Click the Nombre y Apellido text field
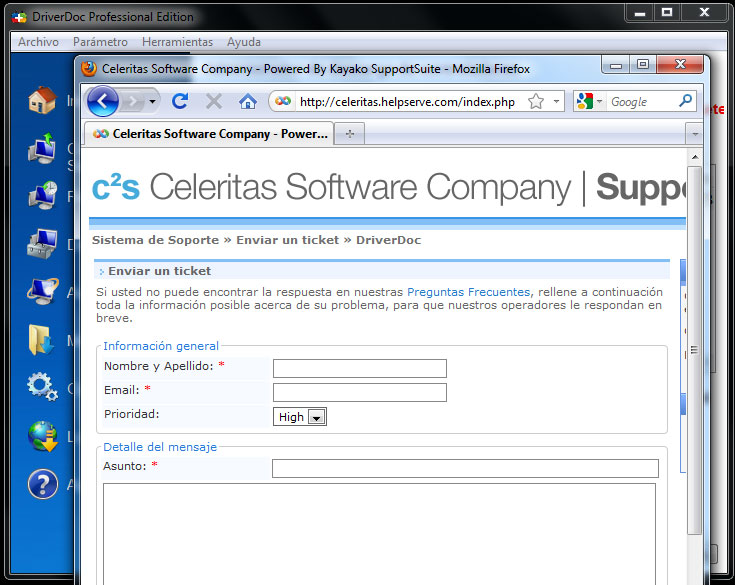The height and width of the screenshot is (585, 735). point(359,368)
